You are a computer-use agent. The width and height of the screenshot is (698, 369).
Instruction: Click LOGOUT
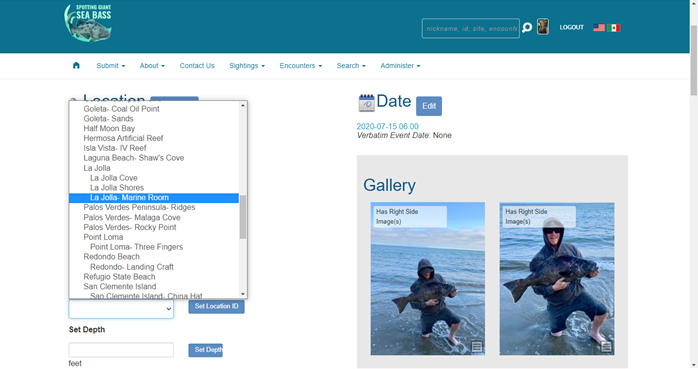[x=572, y=27]
